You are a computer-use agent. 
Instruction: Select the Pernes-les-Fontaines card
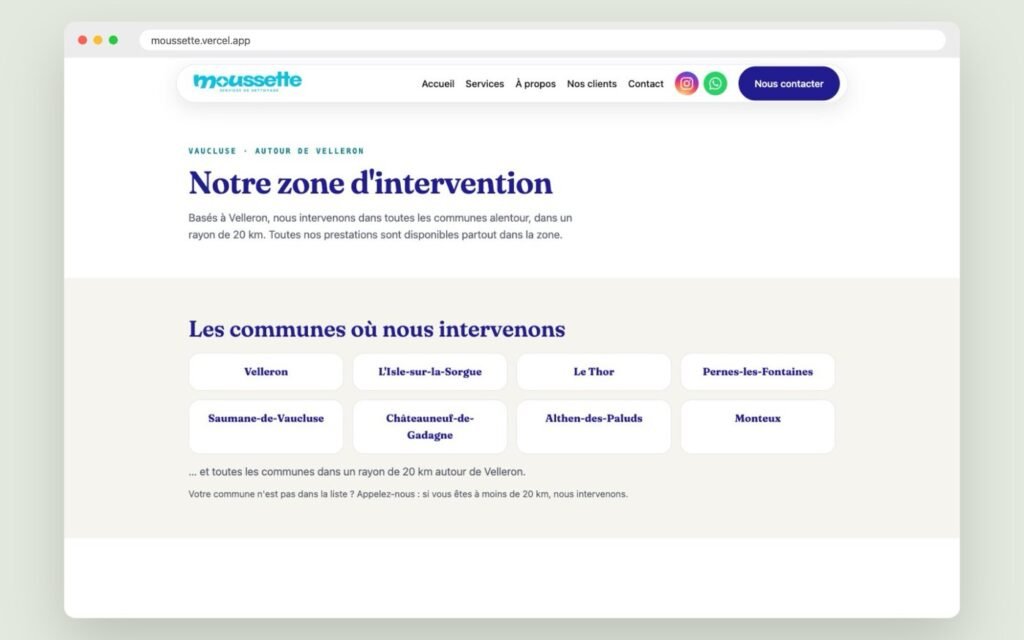tap(758, 372)
